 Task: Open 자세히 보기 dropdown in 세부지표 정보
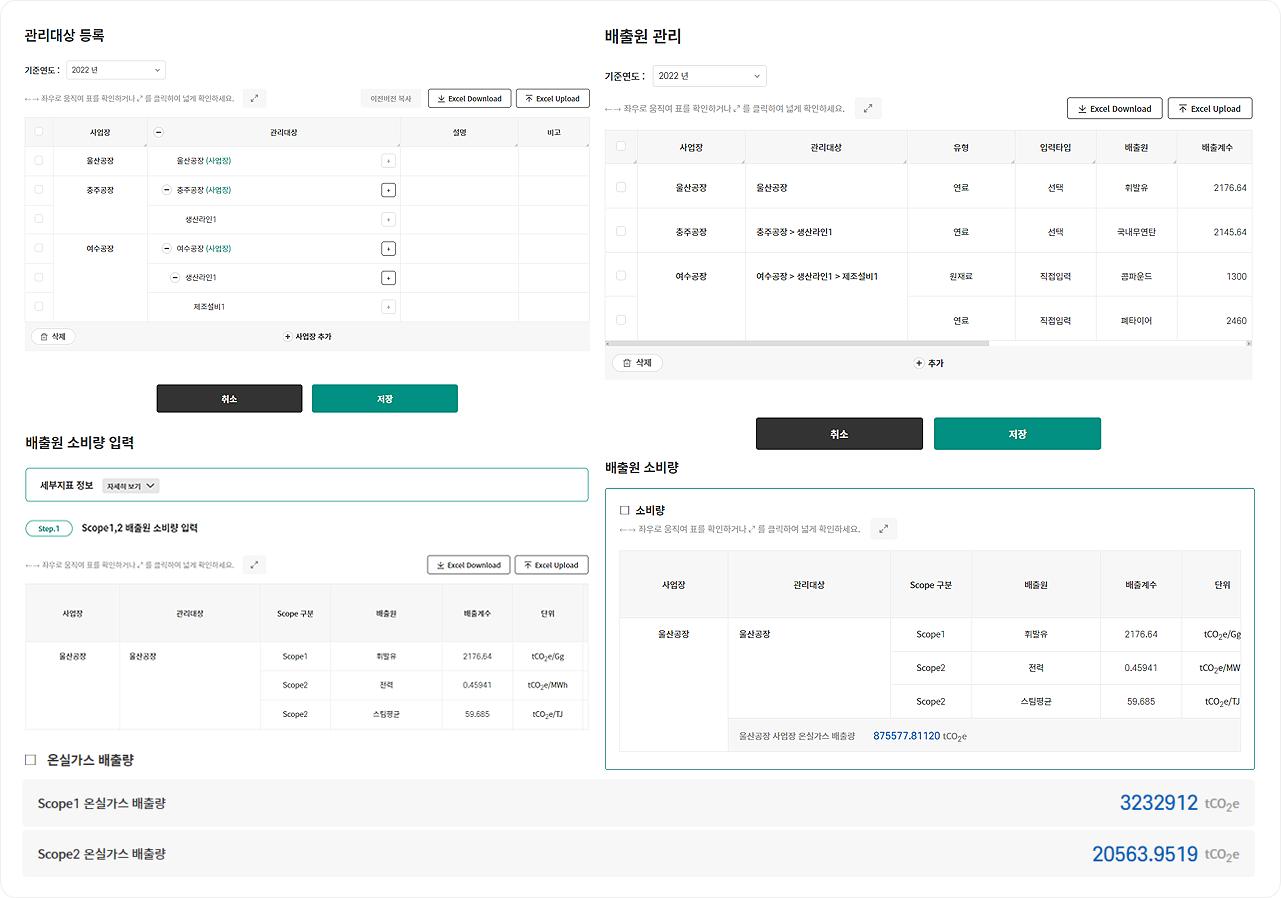131,486
